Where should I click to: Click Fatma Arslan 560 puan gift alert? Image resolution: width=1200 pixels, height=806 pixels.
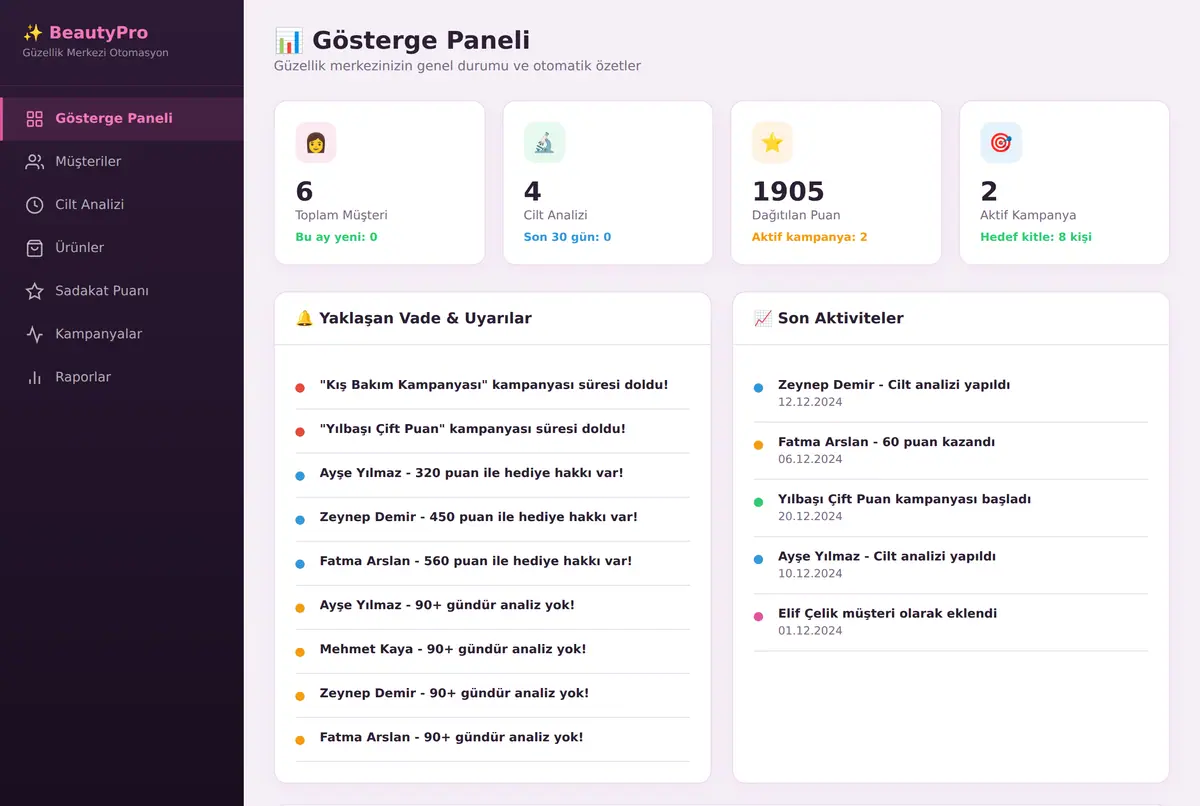click(493, 563)
